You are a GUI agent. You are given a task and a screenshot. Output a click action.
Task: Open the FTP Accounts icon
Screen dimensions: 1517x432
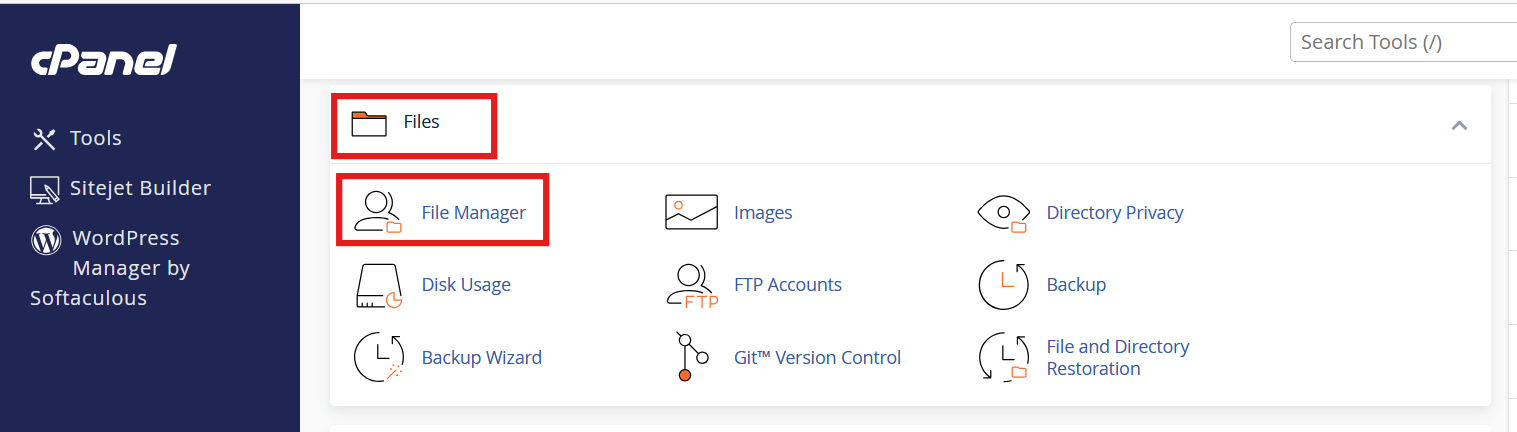(x=692, y=286)
